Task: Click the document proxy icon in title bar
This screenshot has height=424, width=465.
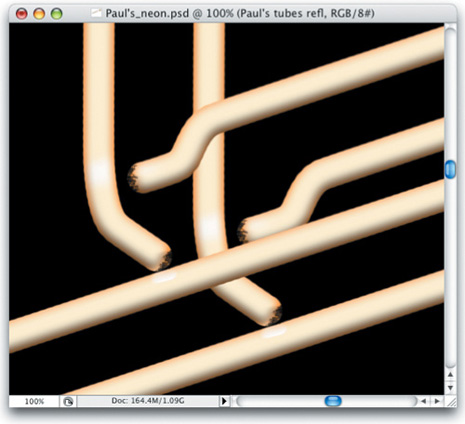Action: click(x=97, y=13)
